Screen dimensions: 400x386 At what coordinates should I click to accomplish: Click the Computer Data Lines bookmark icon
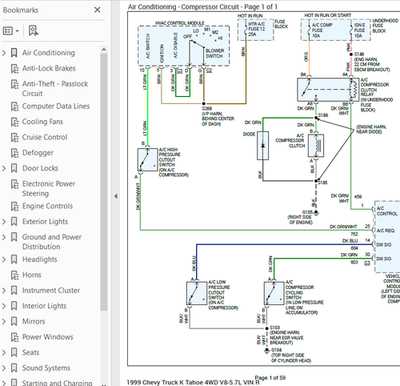point(14,107)
